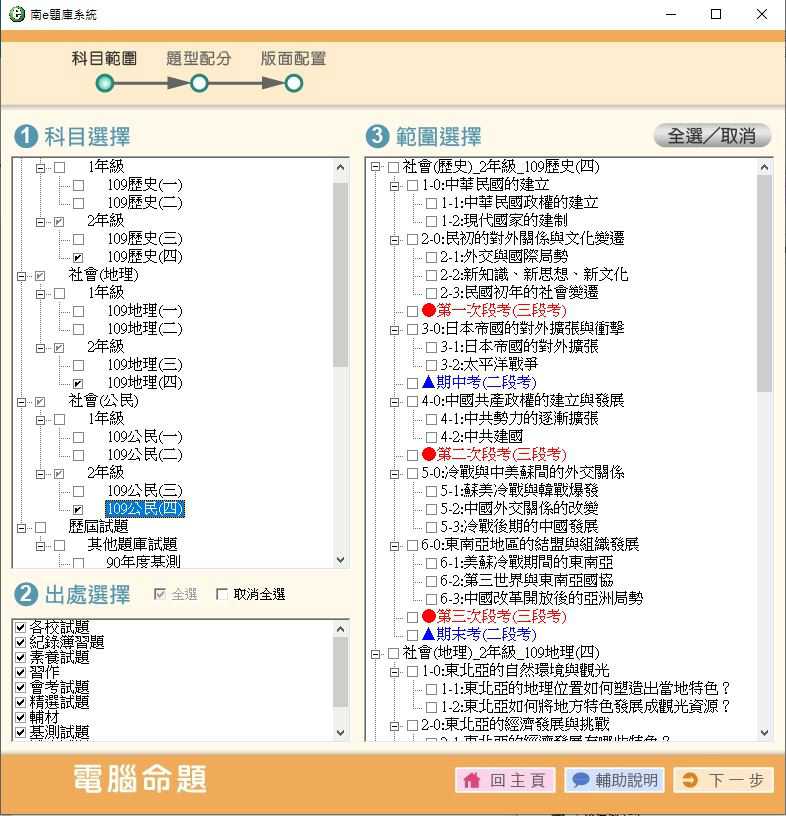This screenshot has width=786, height=816.
Task: Click range tree scroll-up arrow
Action: click(764, 167)
